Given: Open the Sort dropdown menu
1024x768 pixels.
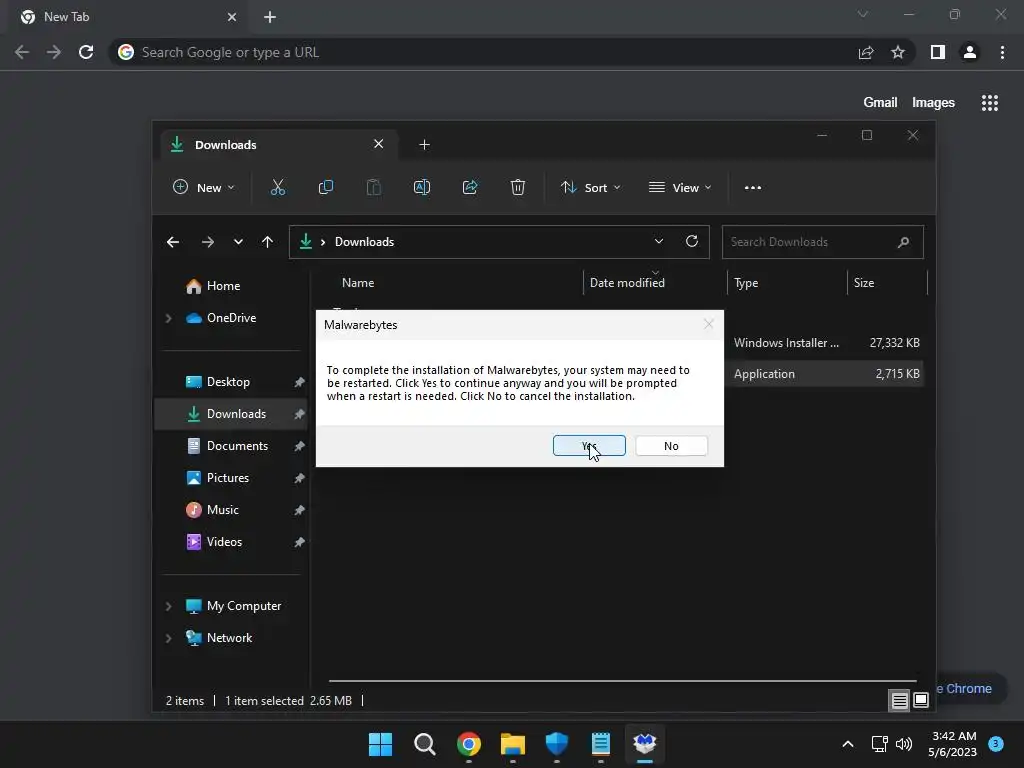Looking at the screenshot, I should tap(590, 187).
